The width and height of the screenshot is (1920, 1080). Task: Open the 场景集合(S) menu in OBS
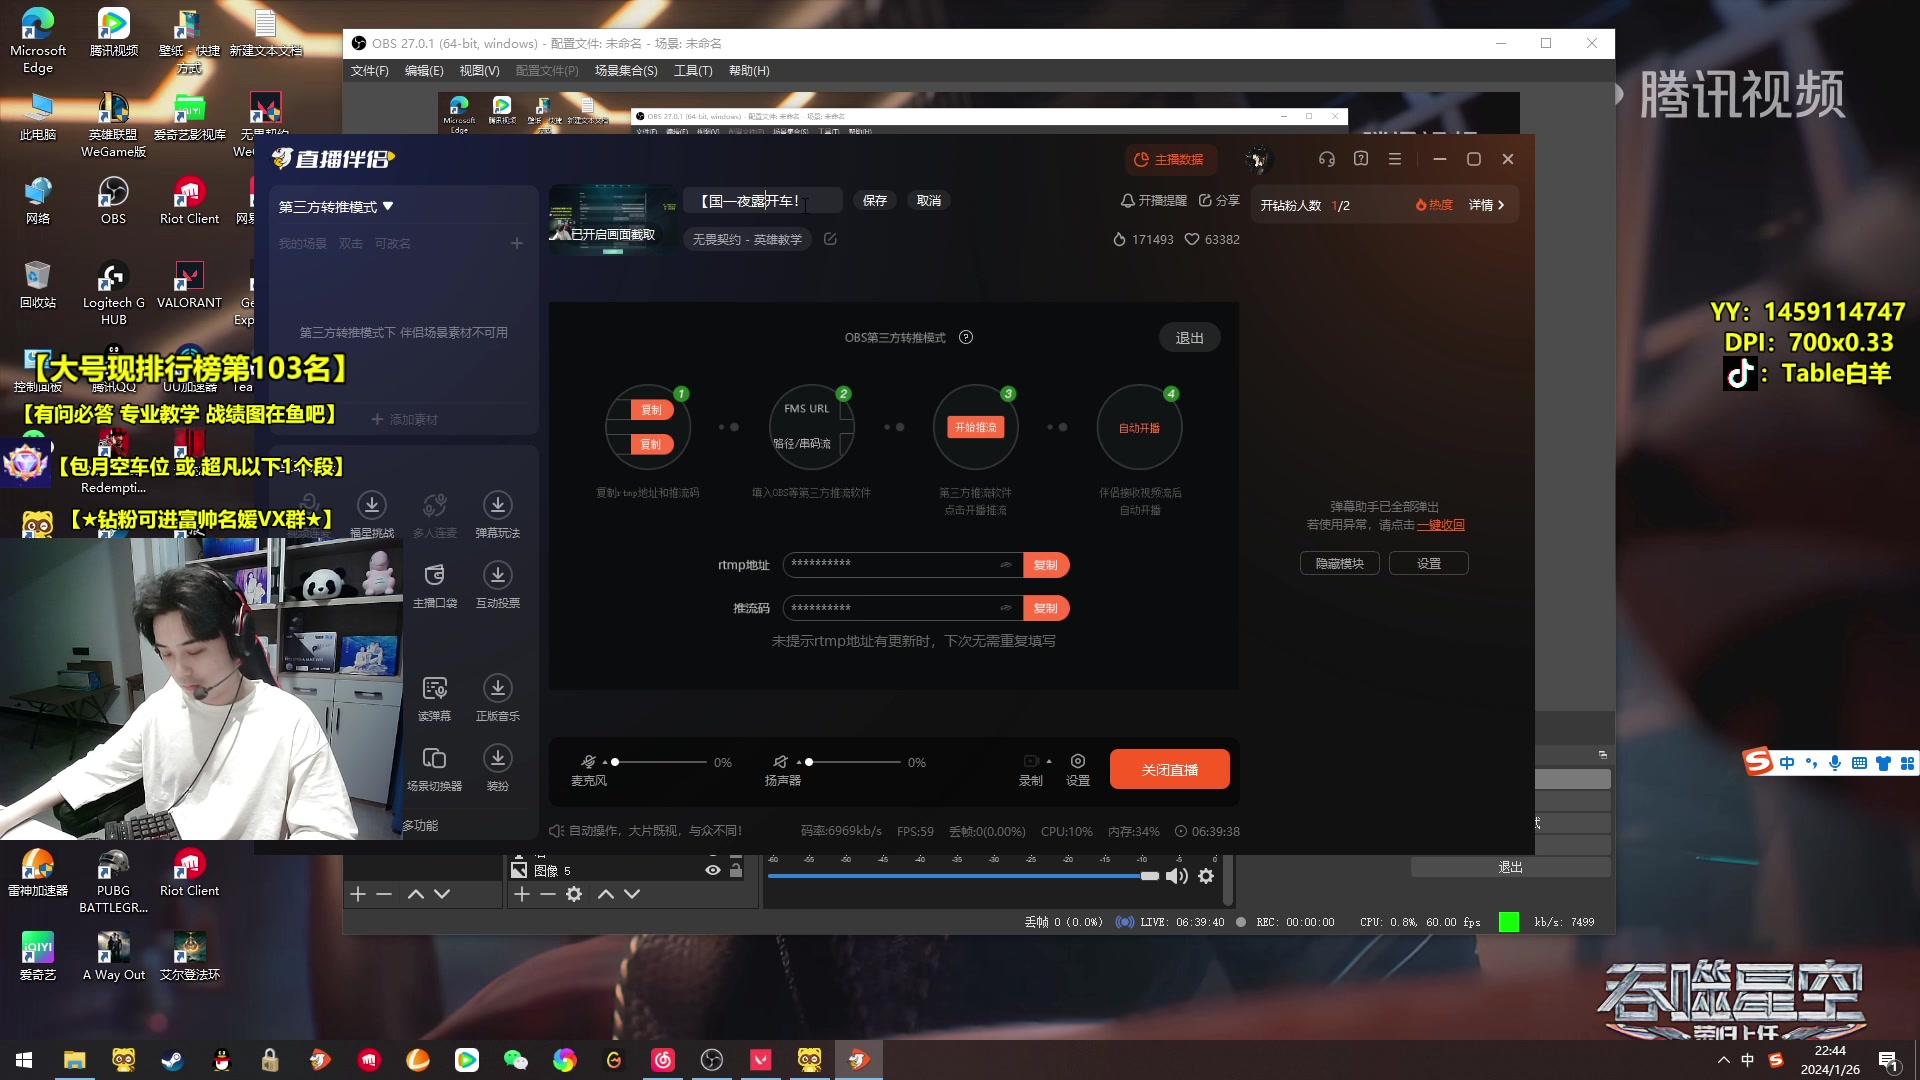tap(626, 71)
